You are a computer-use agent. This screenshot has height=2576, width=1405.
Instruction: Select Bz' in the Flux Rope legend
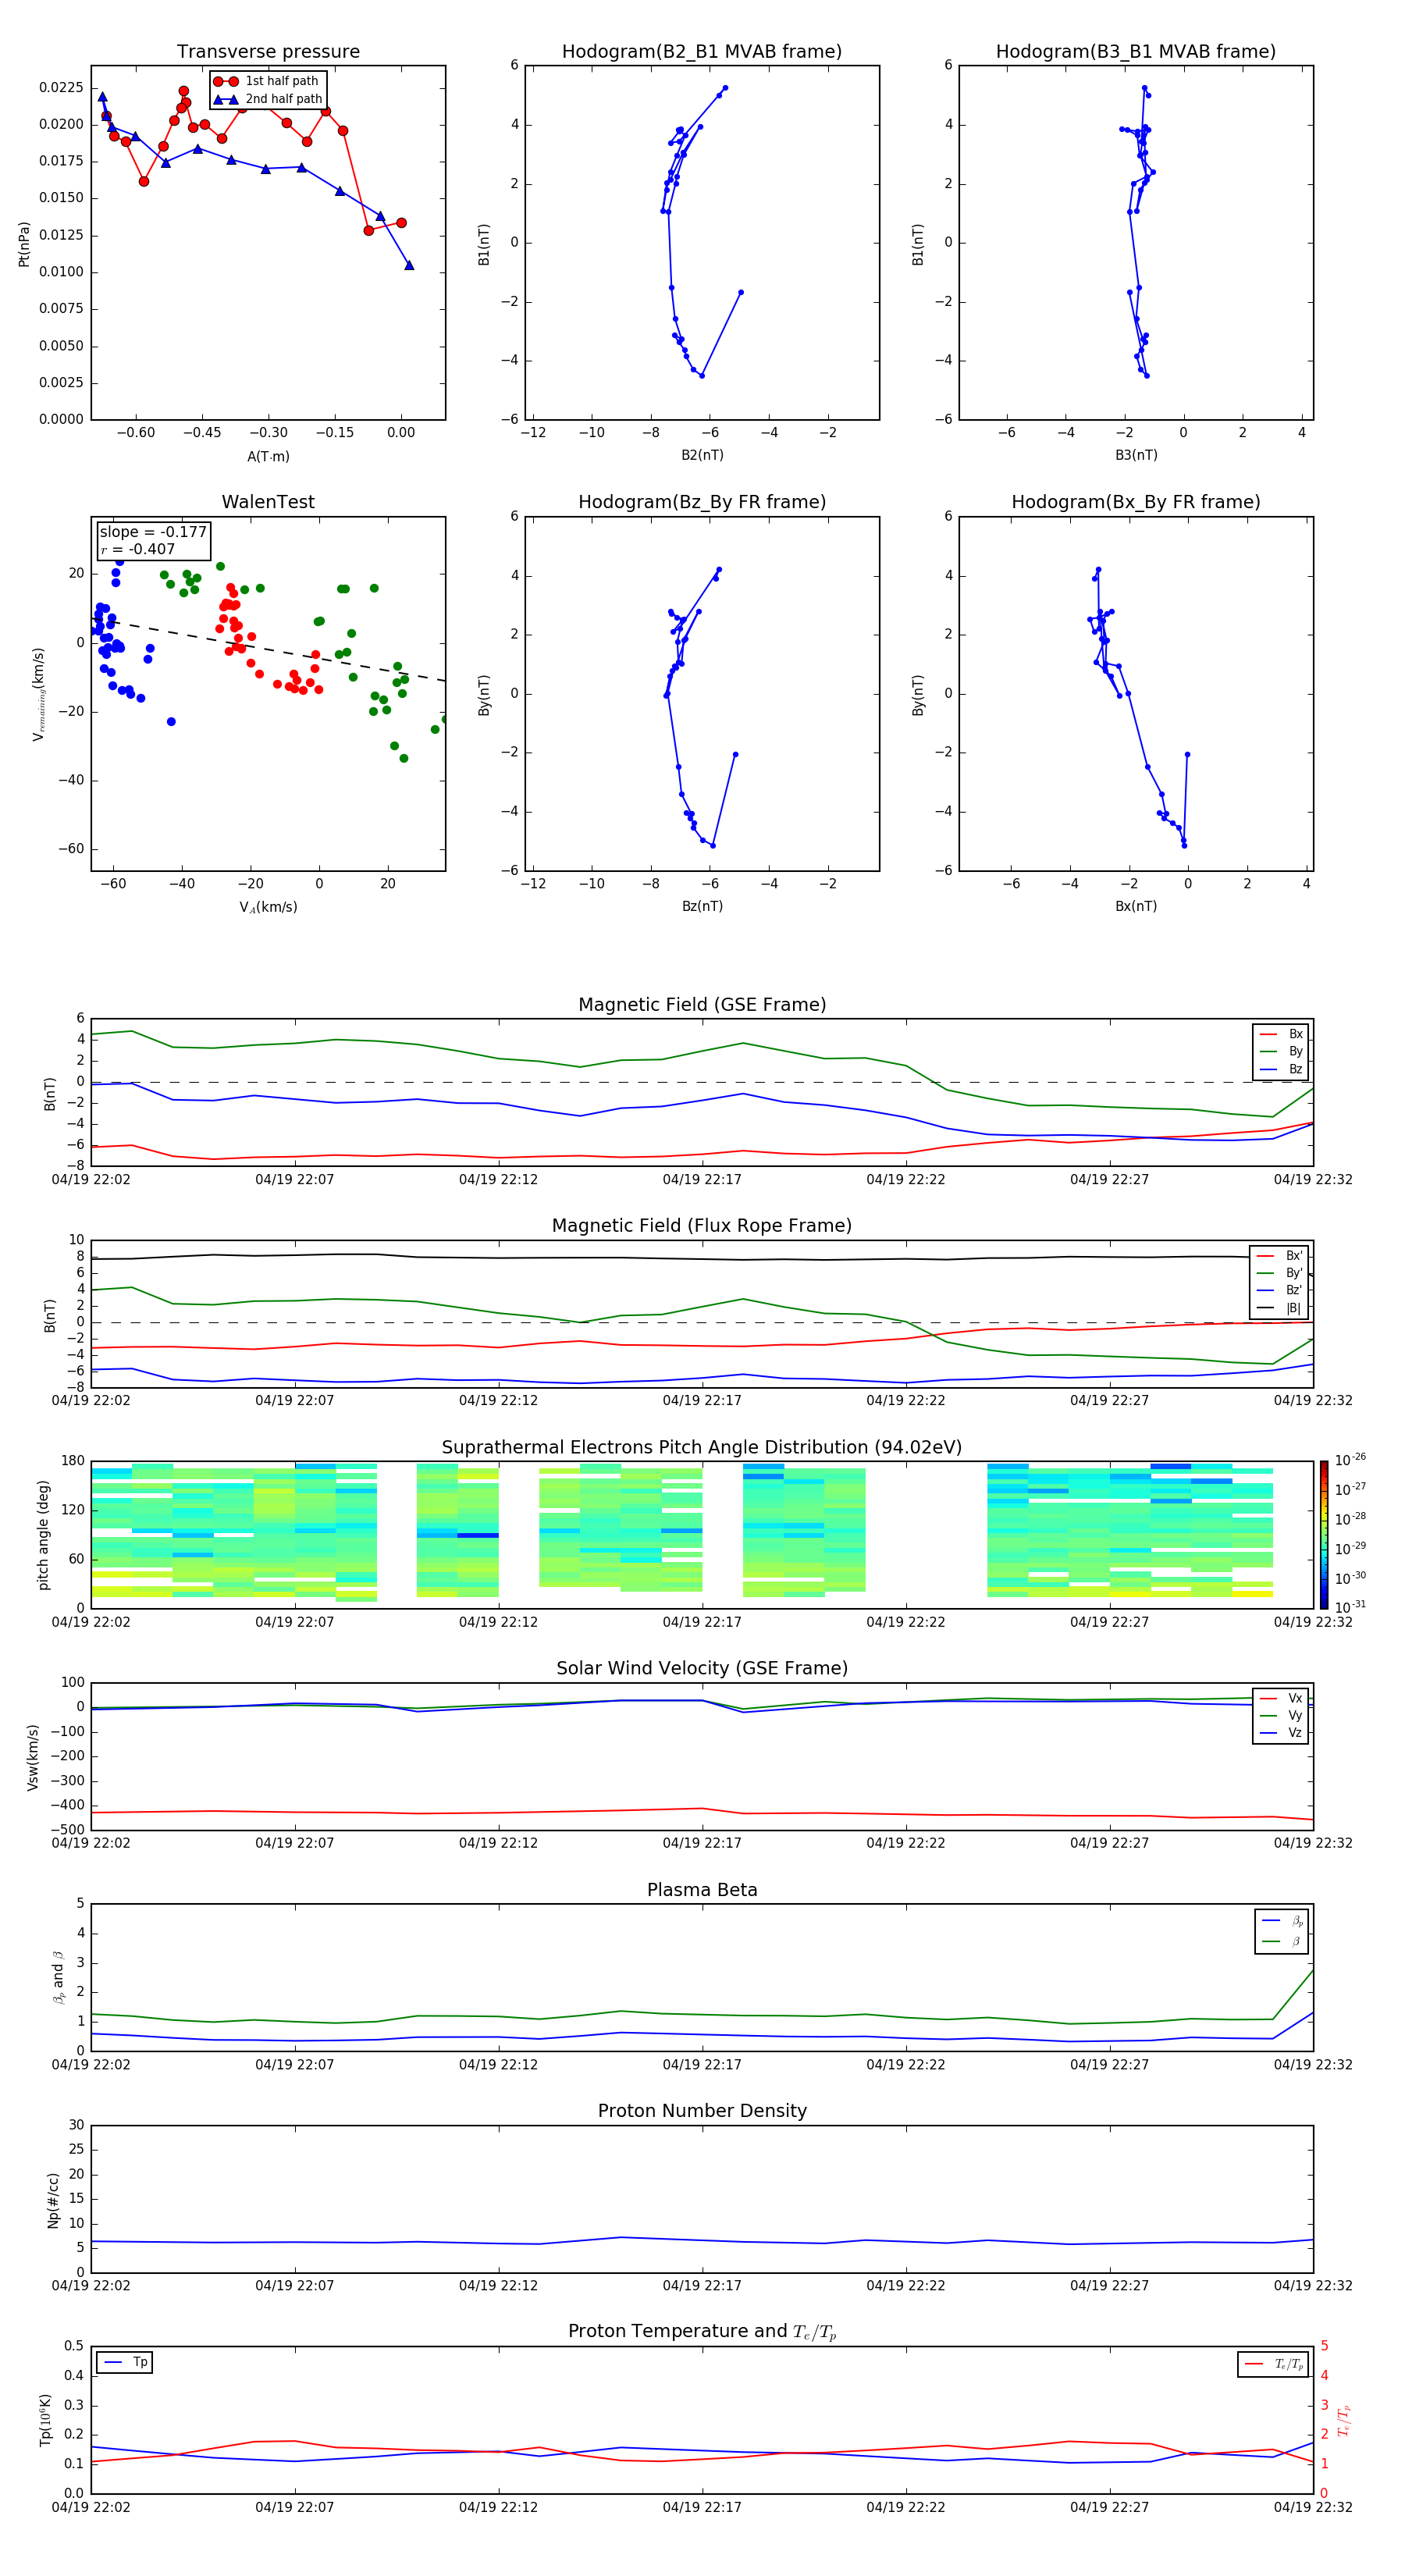[x=1280, y=1291]
